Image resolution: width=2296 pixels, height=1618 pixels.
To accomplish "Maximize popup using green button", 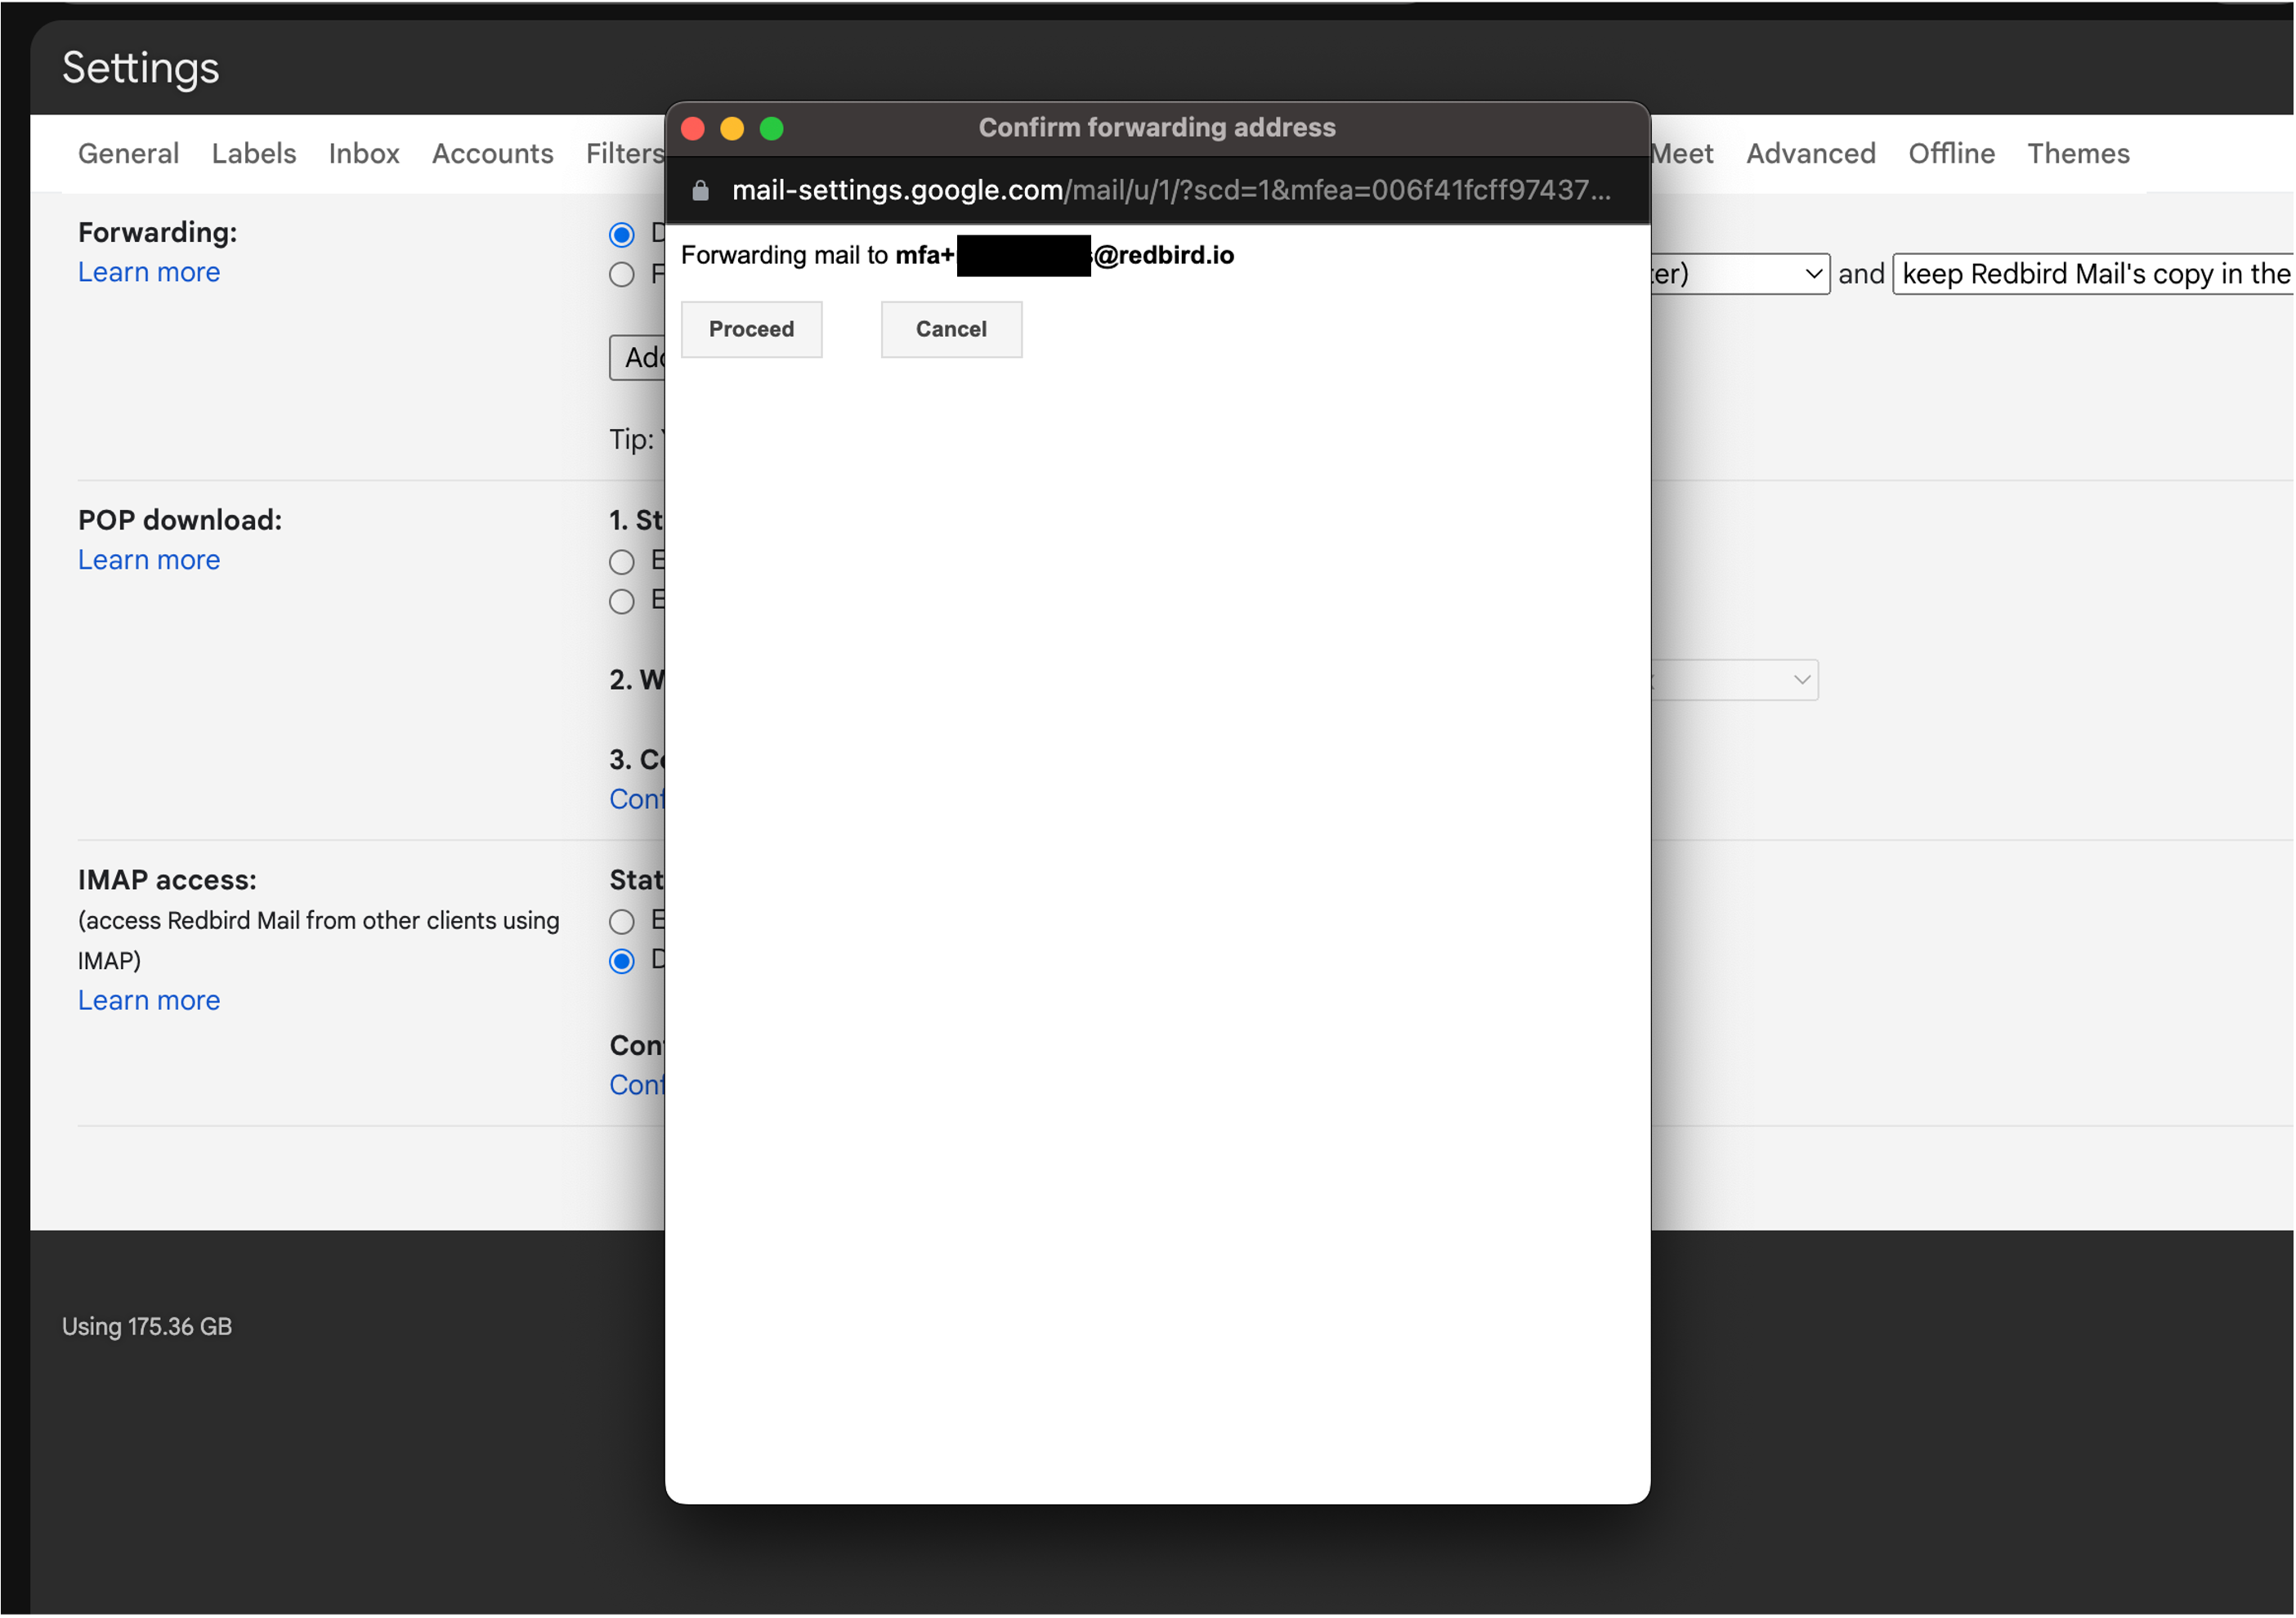I will coord(771,128).
